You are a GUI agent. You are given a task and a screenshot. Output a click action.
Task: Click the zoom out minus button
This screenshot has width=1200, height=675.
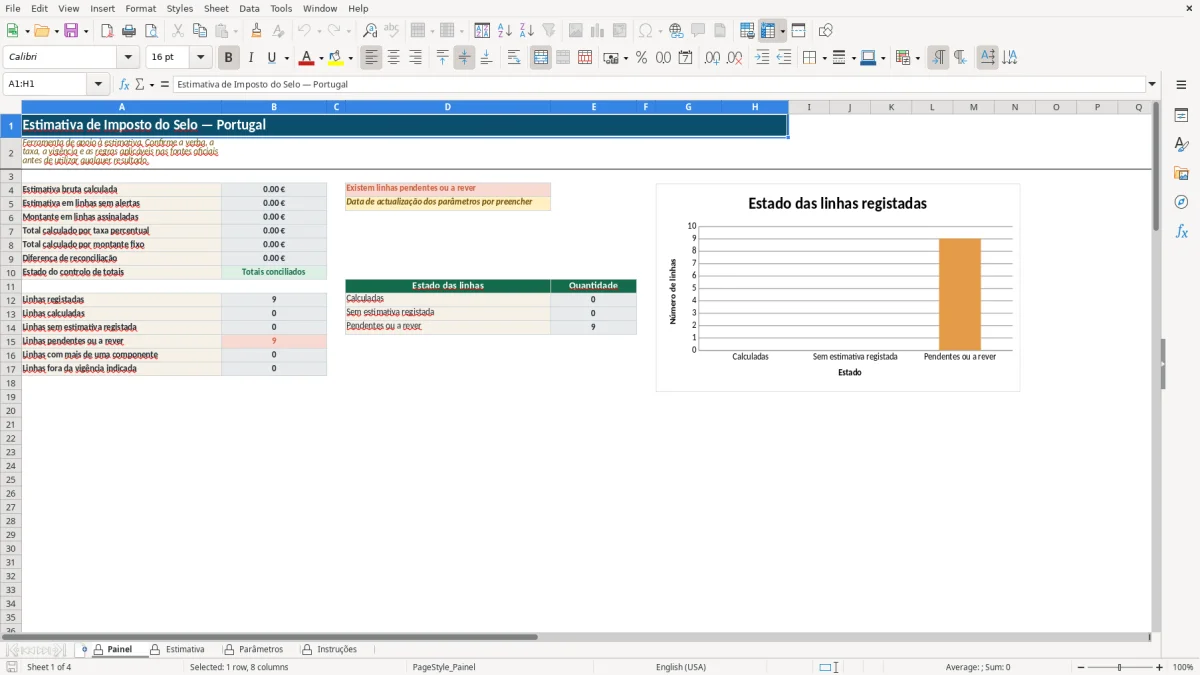(x=1081, y=667)
